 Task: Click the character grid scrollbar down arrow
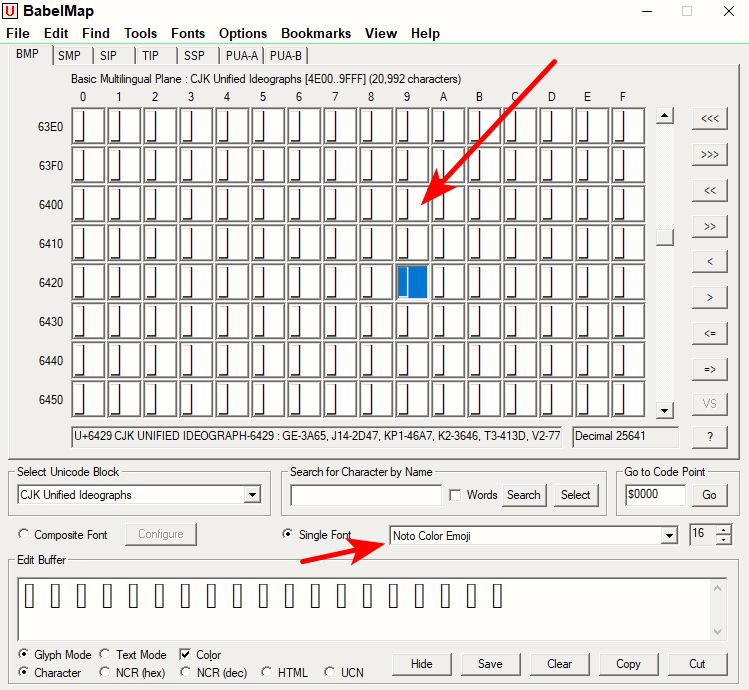click(x=664, y=410)
